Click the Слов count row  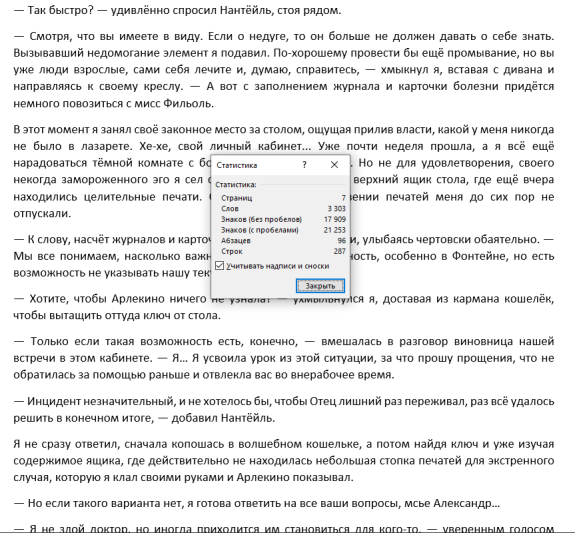[x=283, y=208]
